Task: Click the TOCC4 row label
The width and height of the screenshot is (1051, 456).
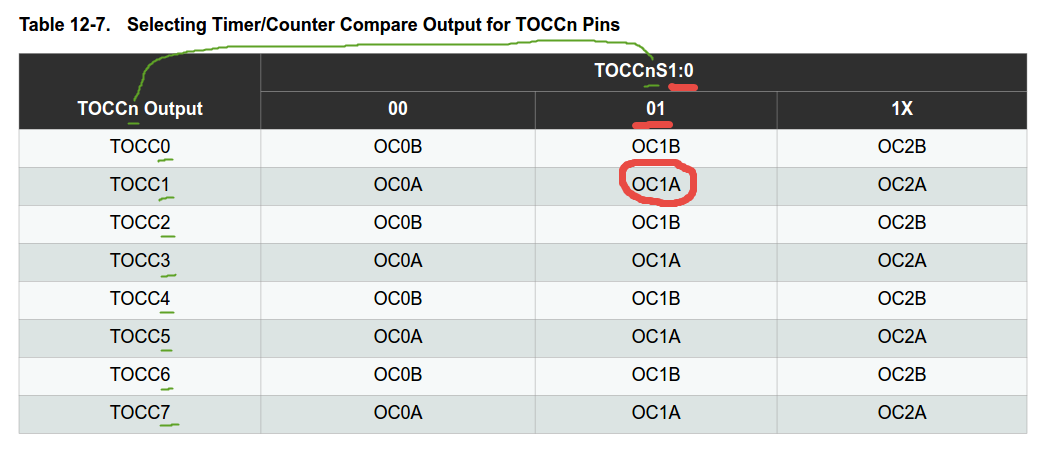Action: pyautogui.click(x=140, y=298)
